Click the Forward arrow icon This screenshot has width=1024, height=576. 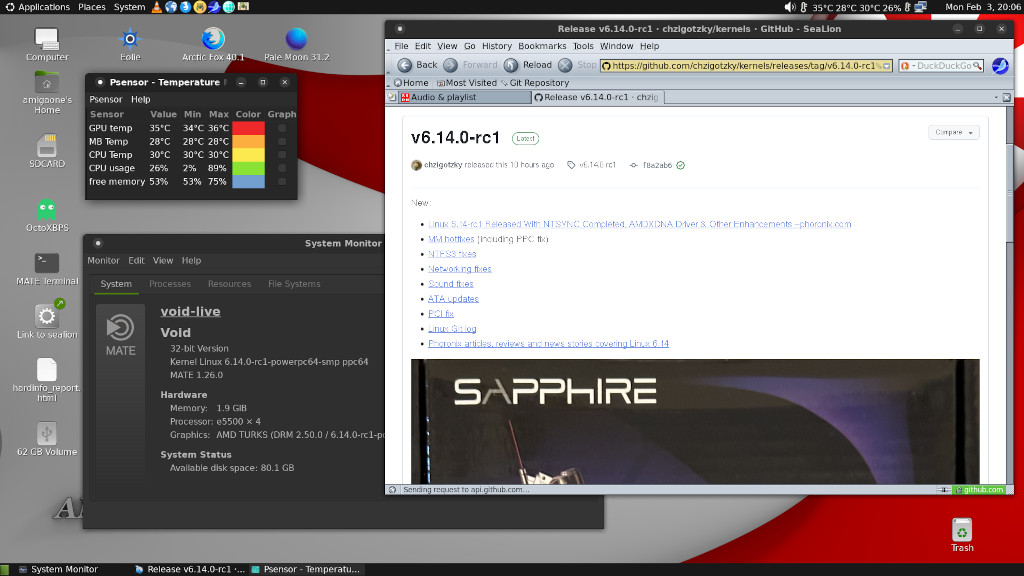451,65
